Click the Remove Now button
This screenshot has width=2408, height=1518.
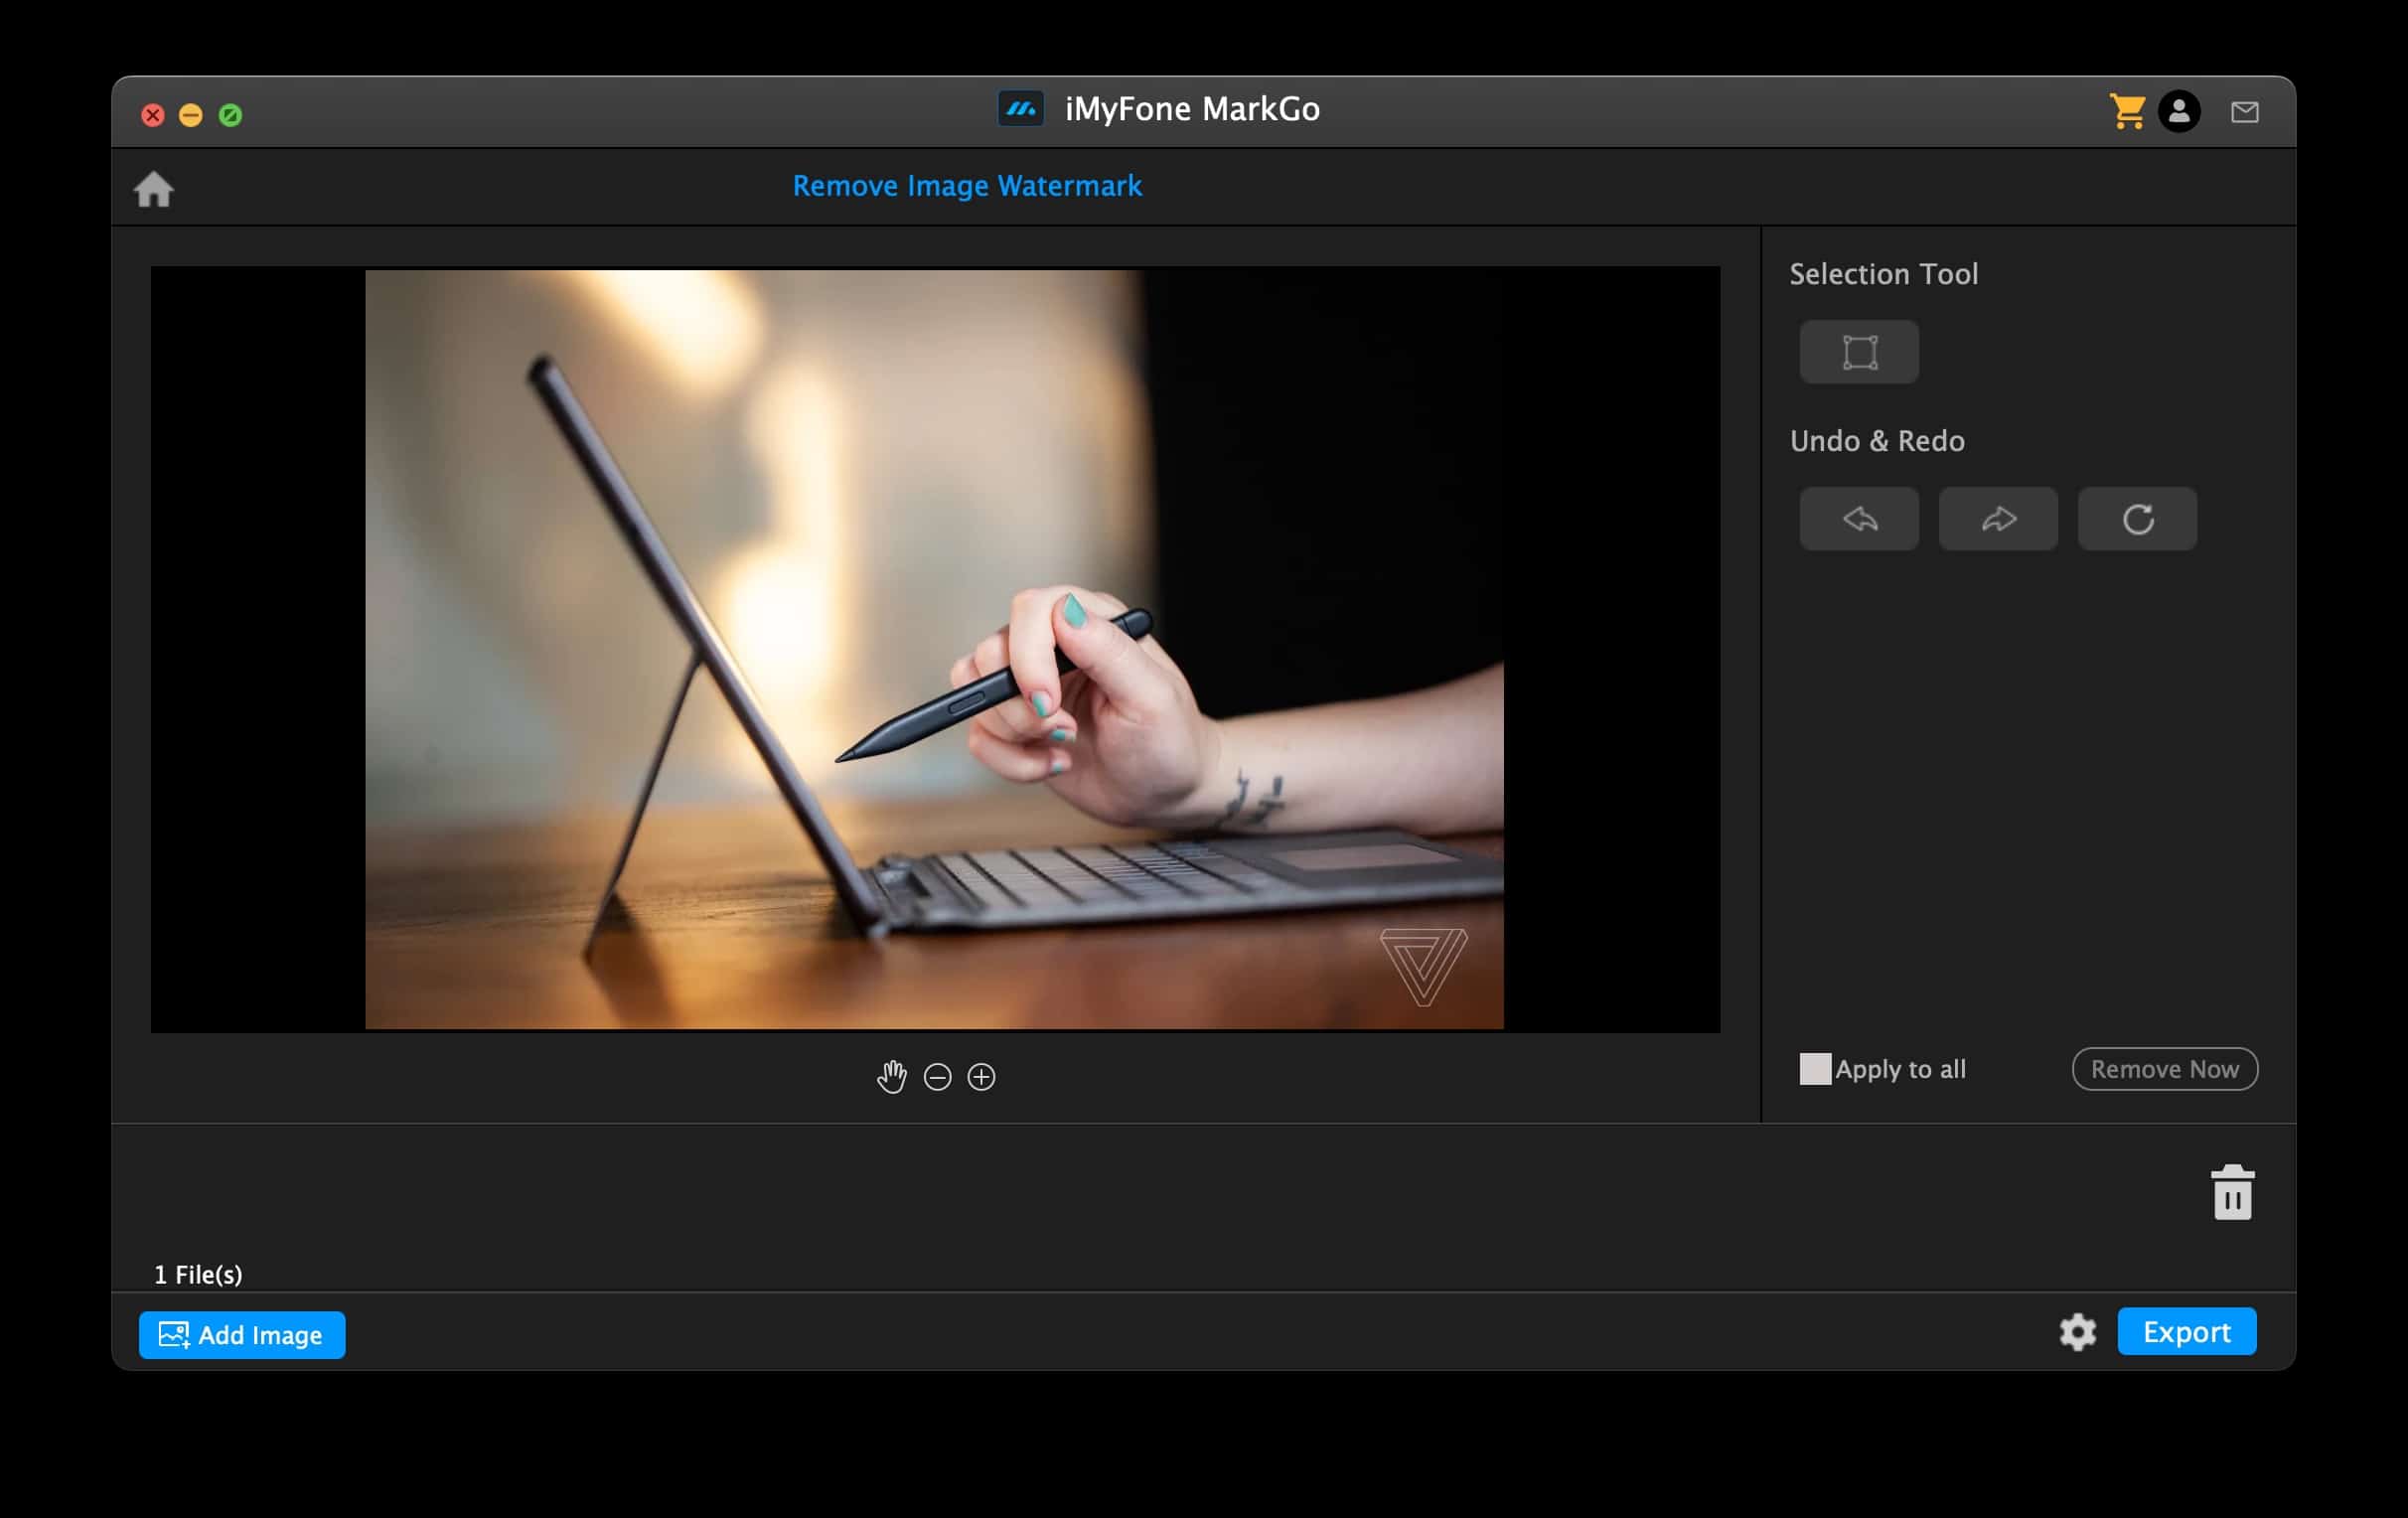point(2164,1069)
